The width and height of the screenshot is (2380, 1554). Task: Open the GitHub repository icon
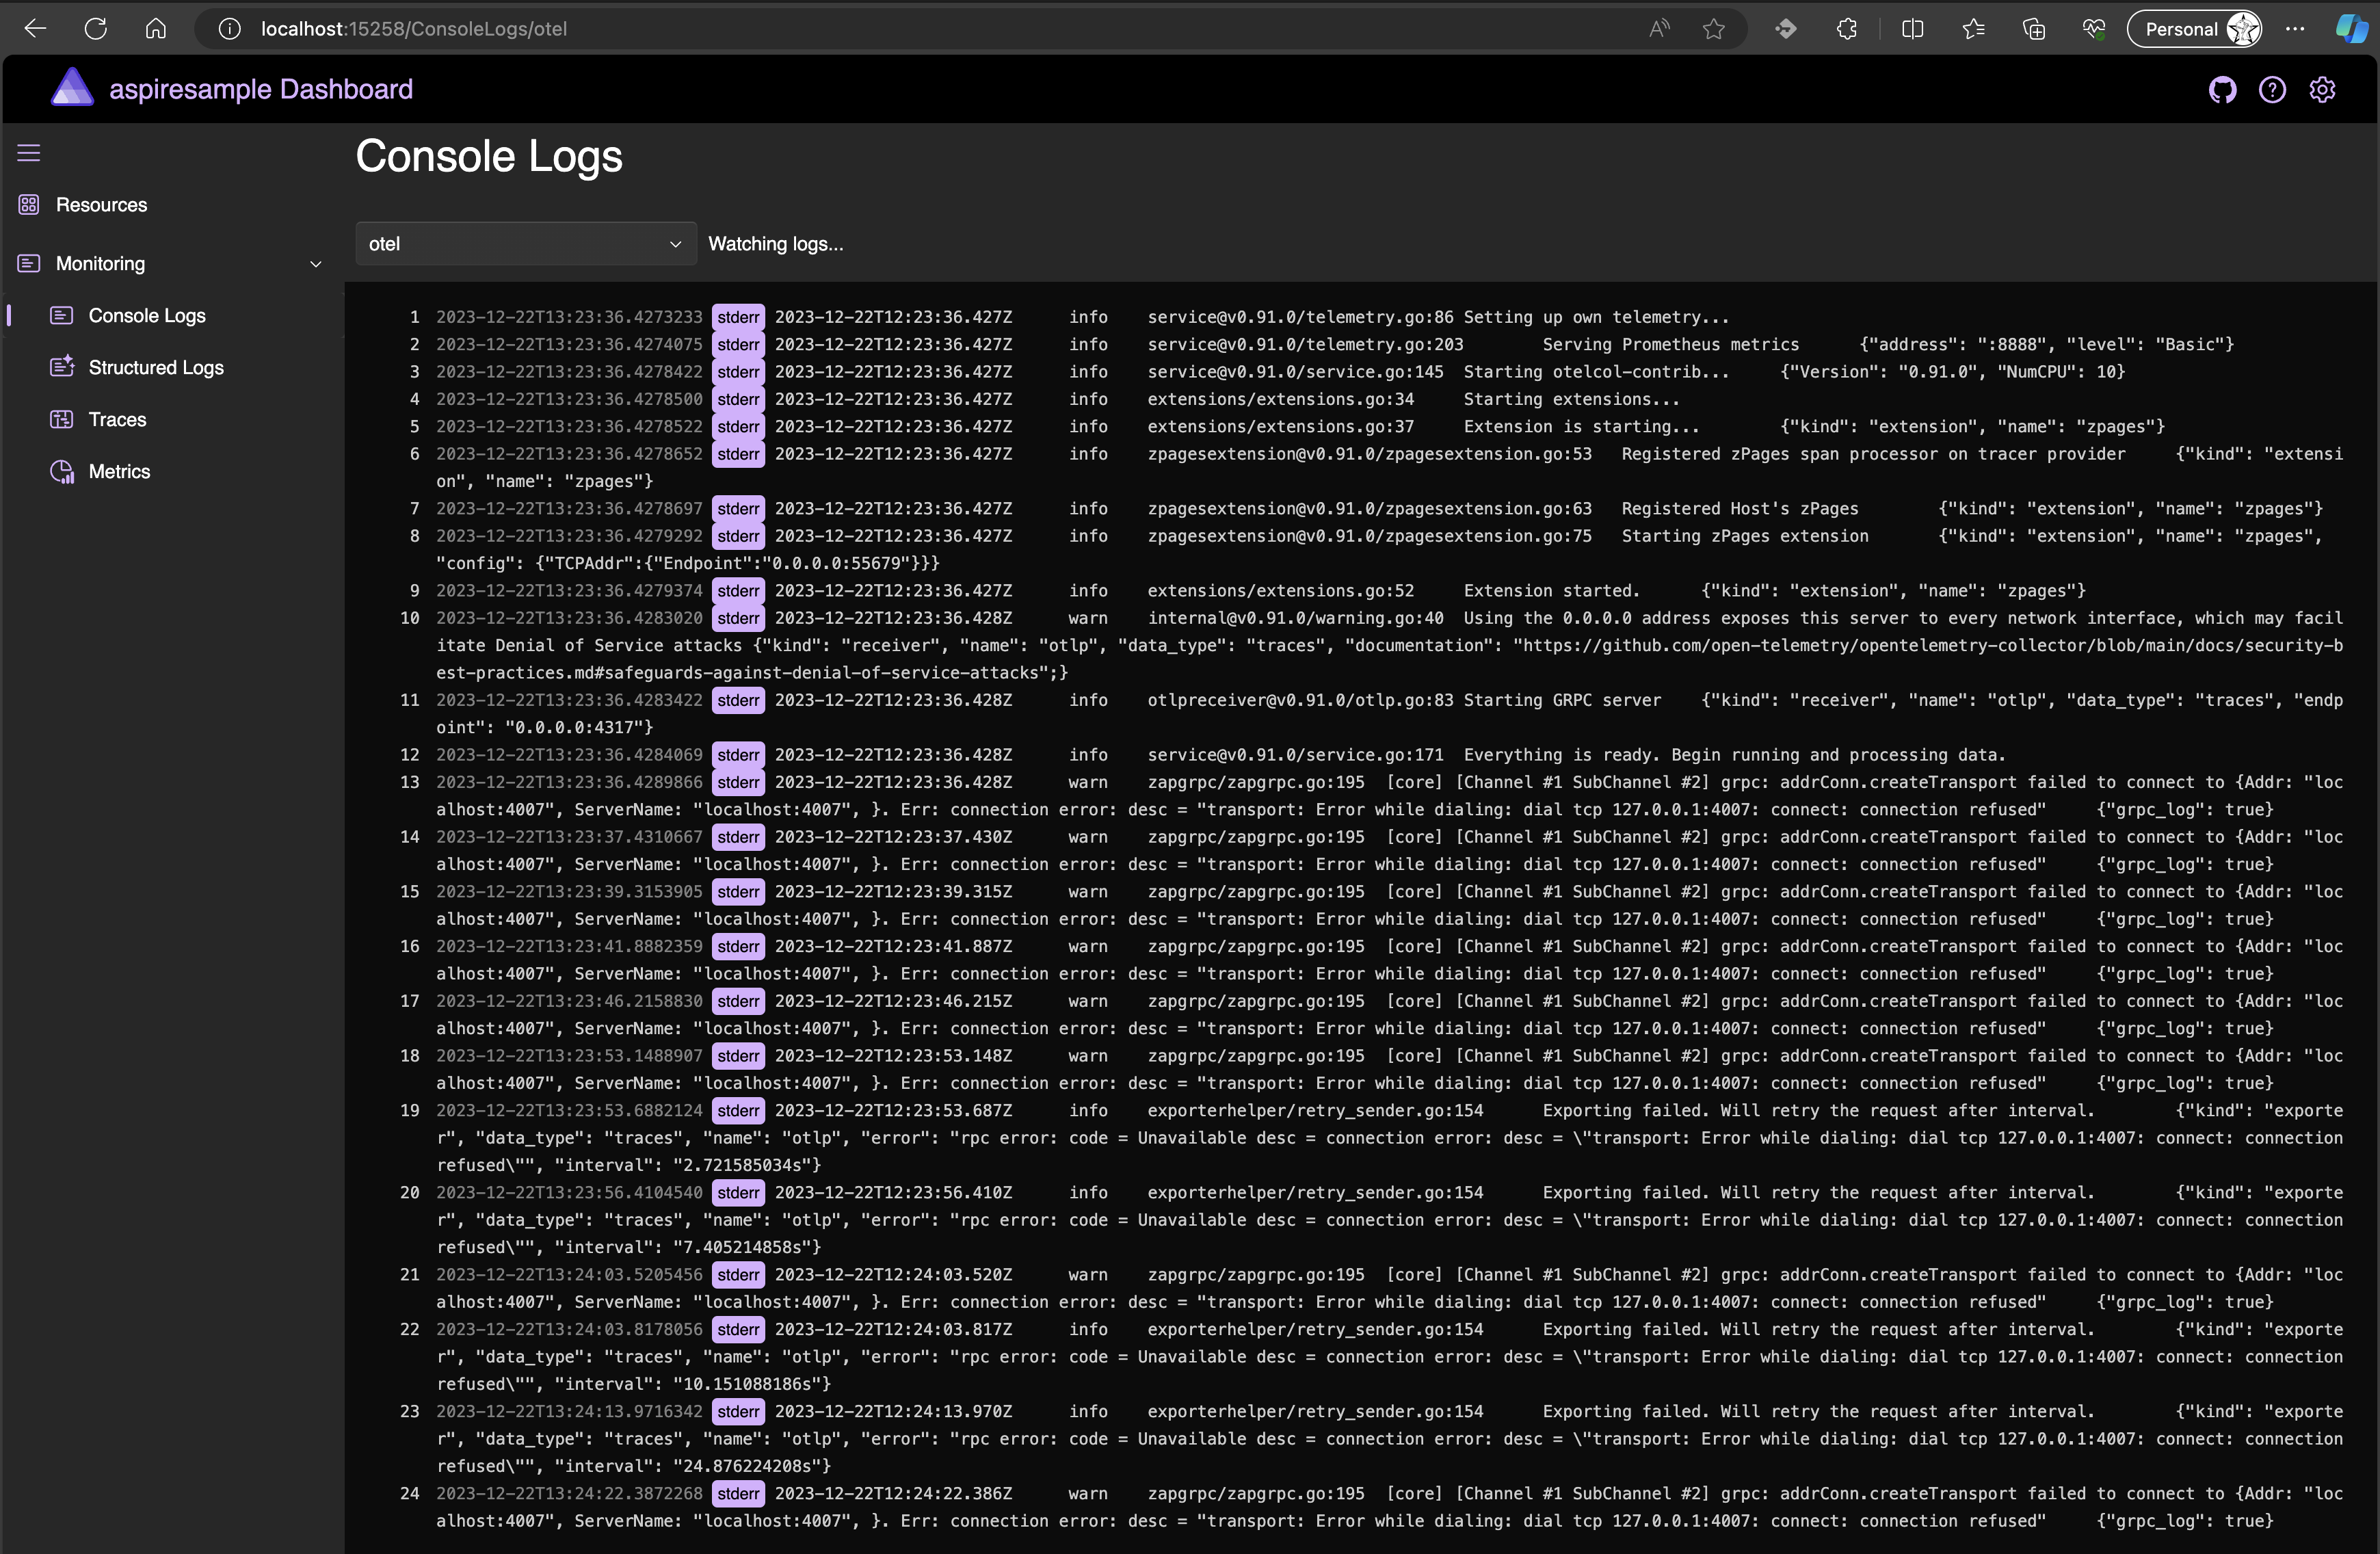[x=2222, y=90]
